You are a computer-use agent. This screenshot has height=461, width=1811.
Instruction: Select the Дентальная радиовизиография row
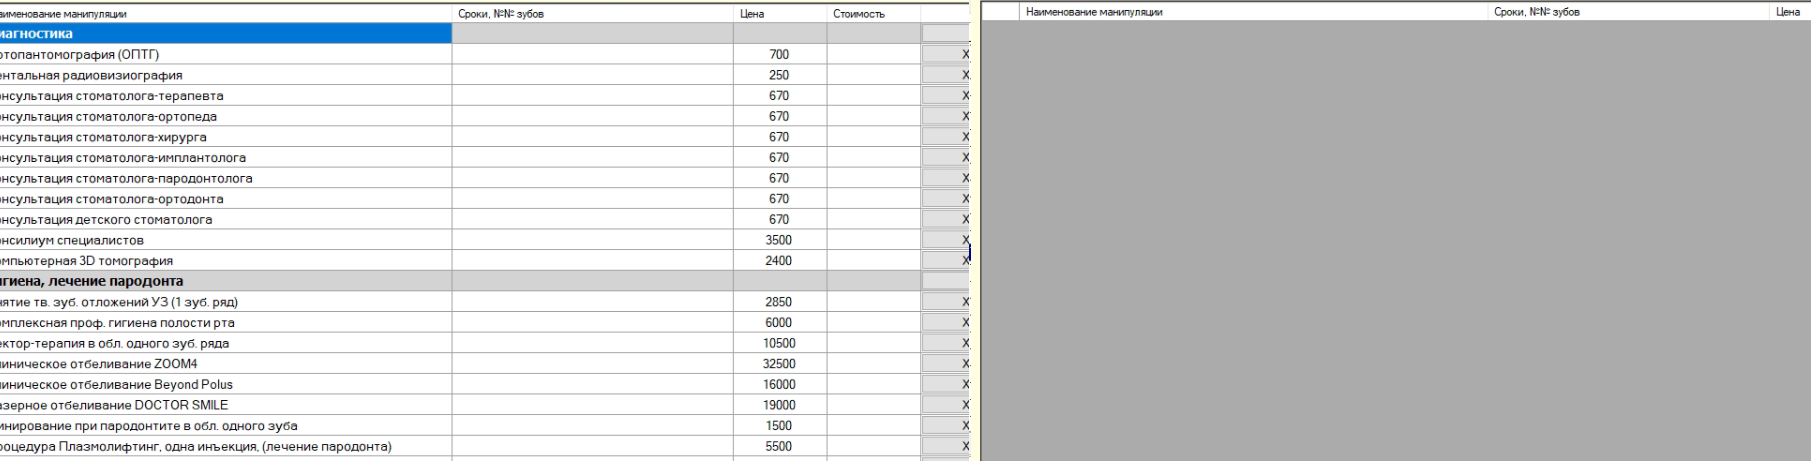[225, 75]
